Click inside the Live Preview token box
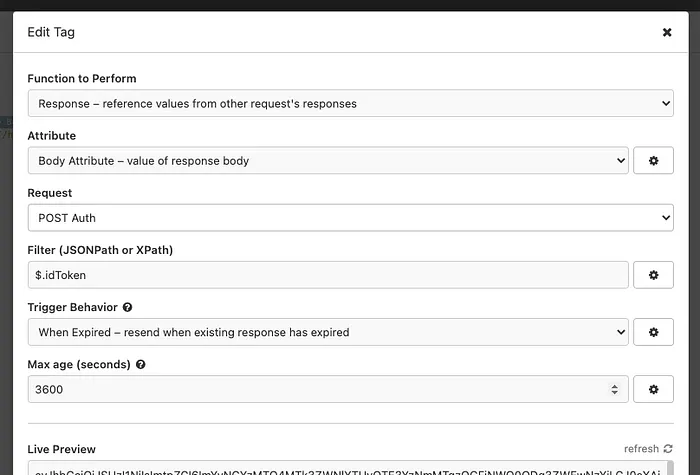Viewport: 700px width, 475px height. [x=340, y=469]
